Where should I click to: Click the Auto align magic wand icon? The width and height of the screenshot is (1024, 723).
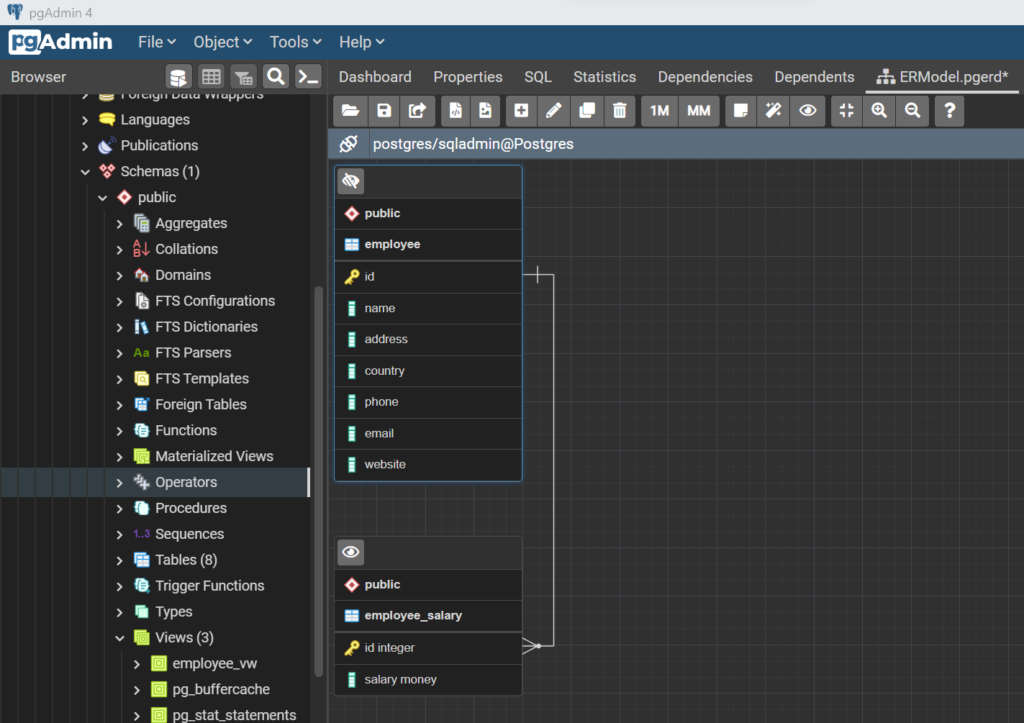point(773,111)
